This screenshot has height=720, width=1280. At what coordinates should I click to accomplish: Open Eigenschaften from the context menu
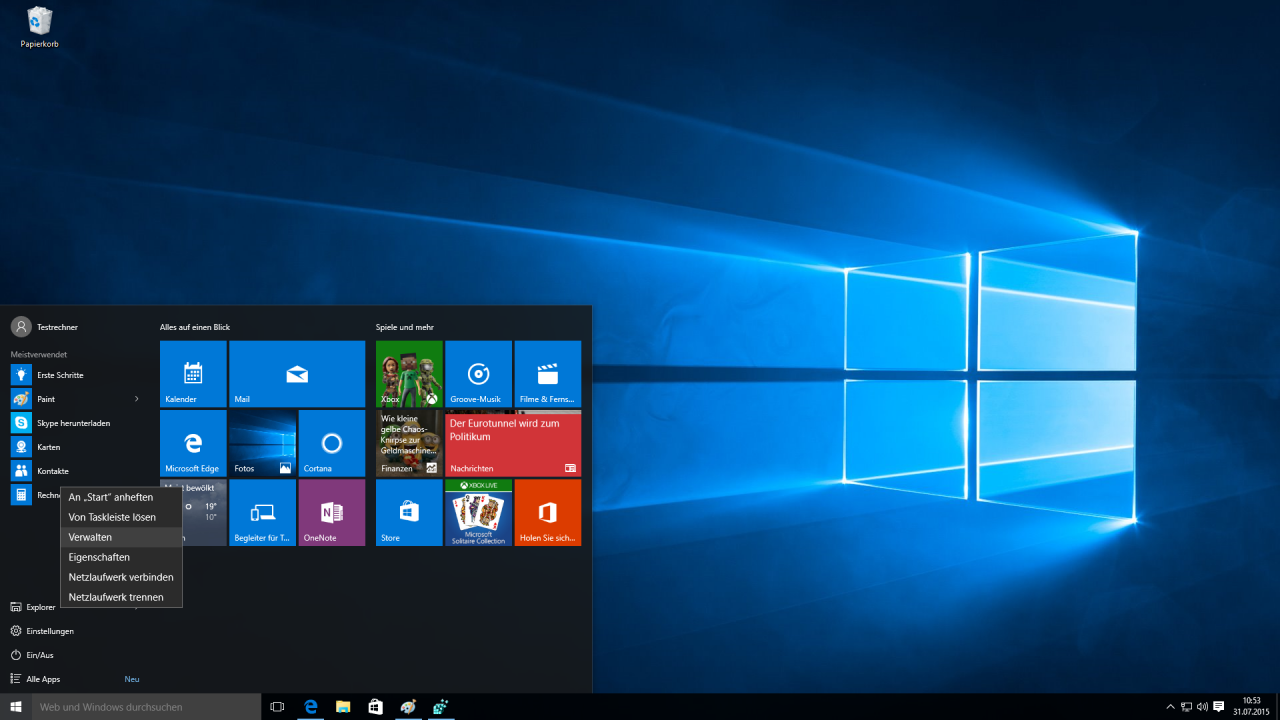click(x=122, y=557)
